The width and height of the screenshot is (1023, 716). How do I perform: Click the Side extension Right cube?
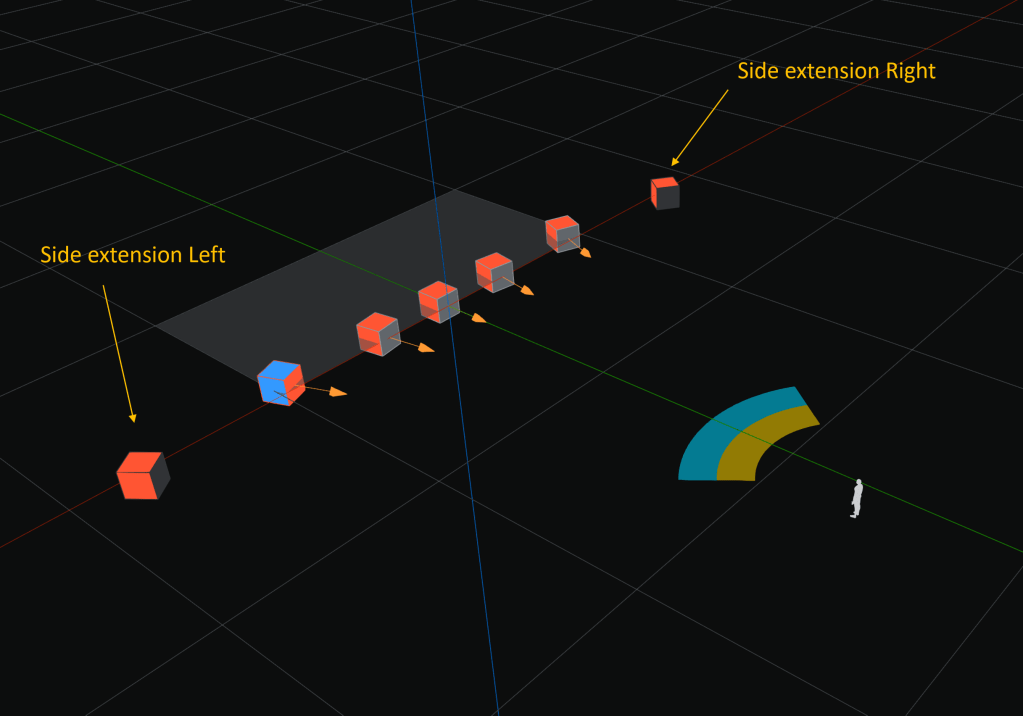click(x=665, y=193)
